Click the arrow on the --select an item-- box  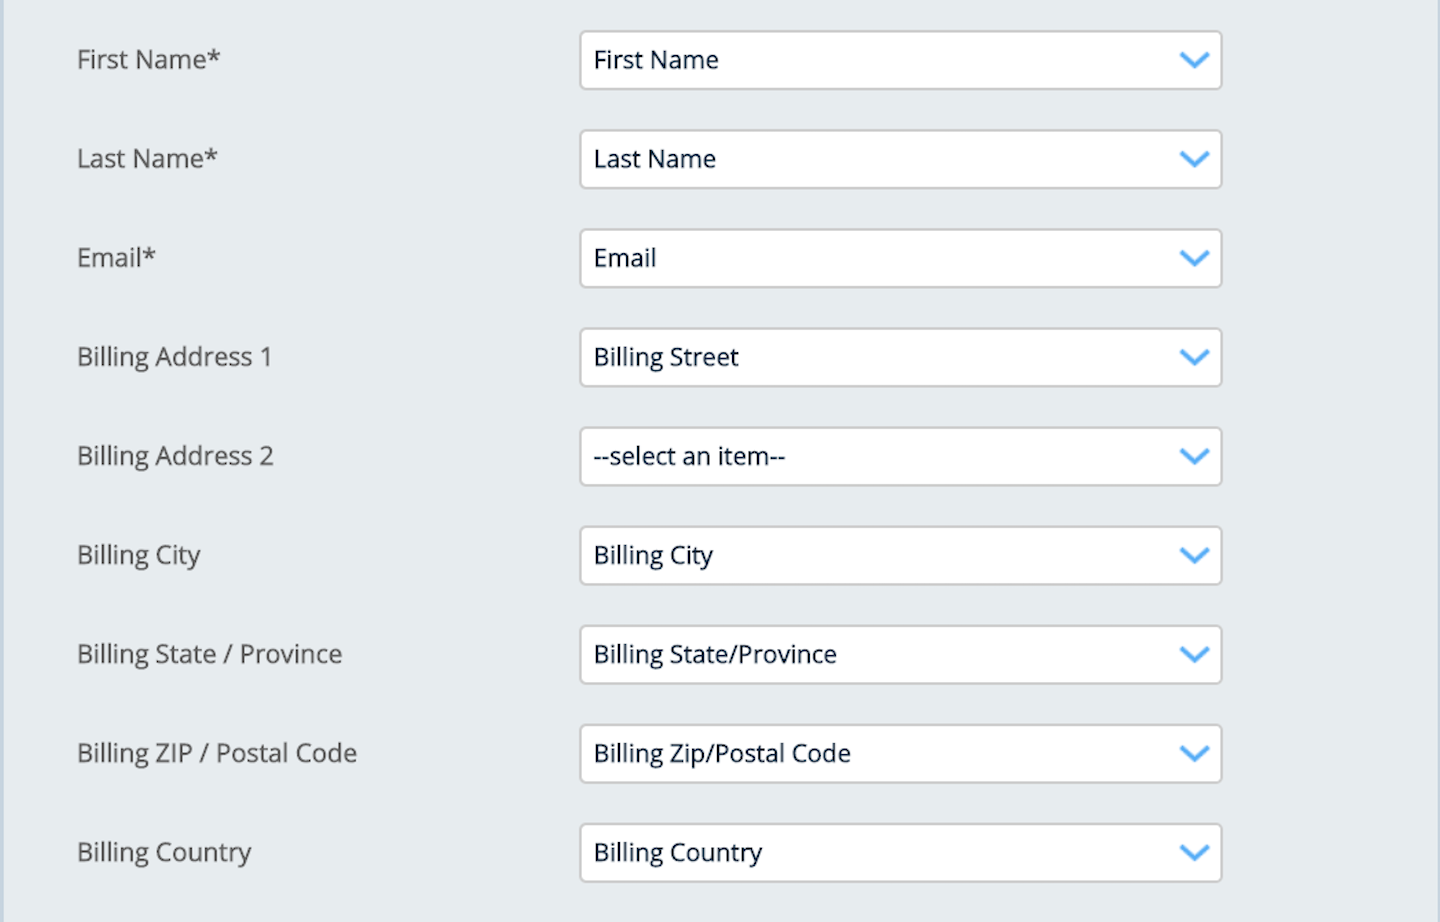[x=1194, y=456]
